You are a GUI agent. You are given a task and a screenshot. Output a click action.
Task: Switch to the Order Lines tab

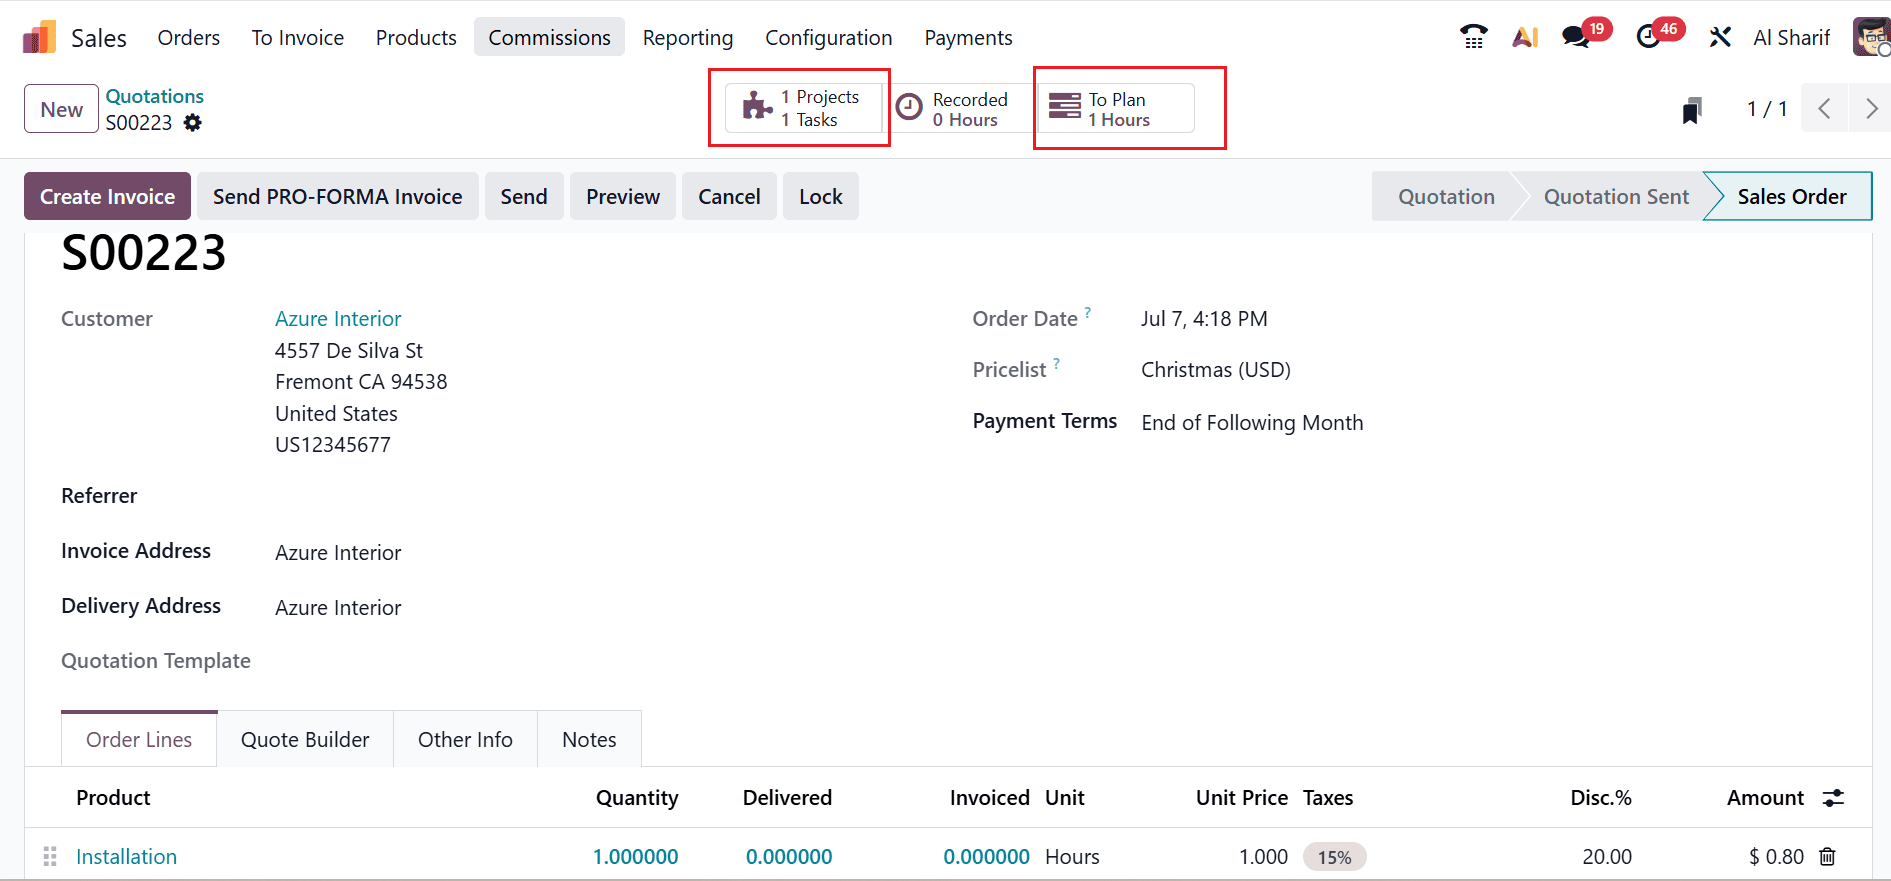[139, 739]
